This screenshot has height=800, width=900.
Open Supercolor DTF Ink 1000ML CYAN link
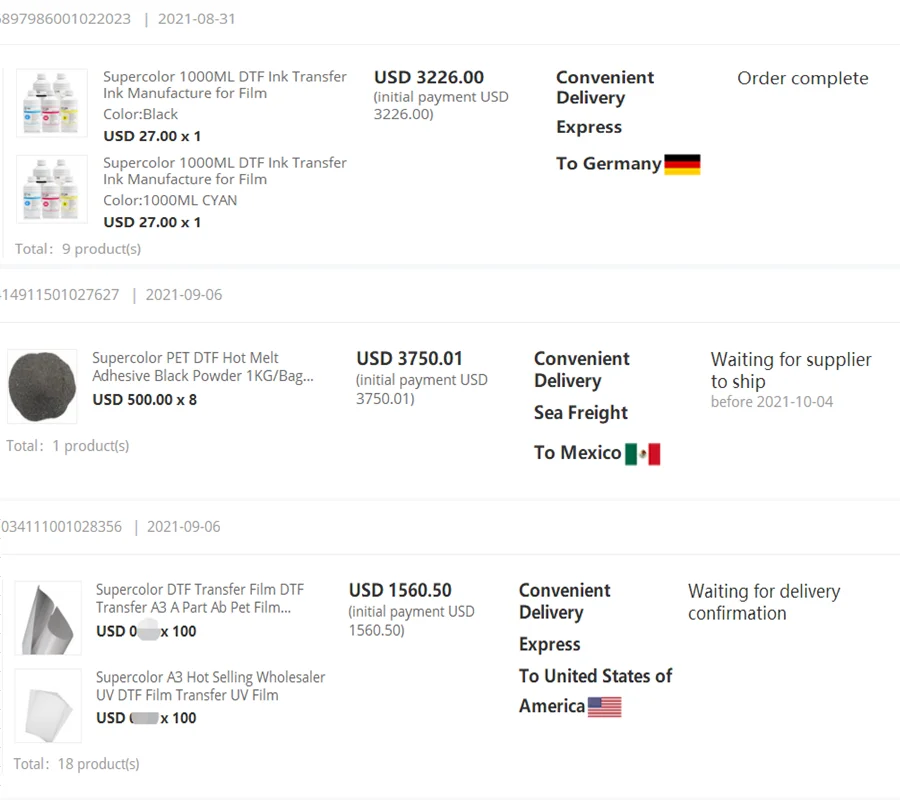click(225, 171)
